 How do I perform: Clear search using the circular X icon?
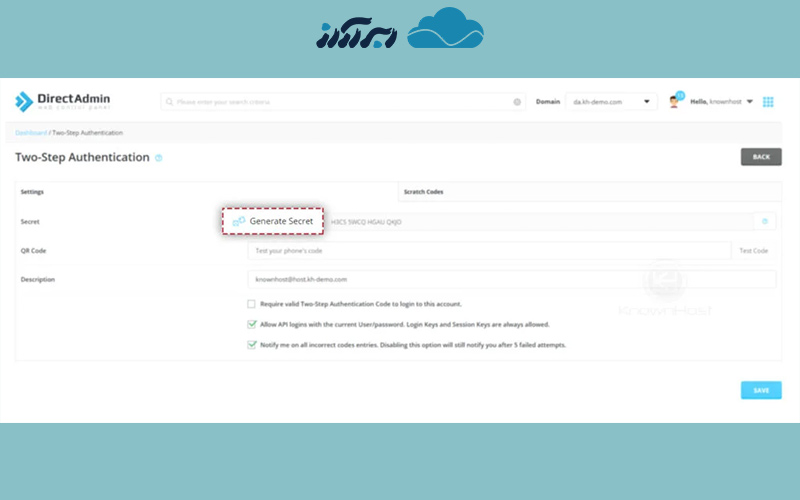(517, 102)
